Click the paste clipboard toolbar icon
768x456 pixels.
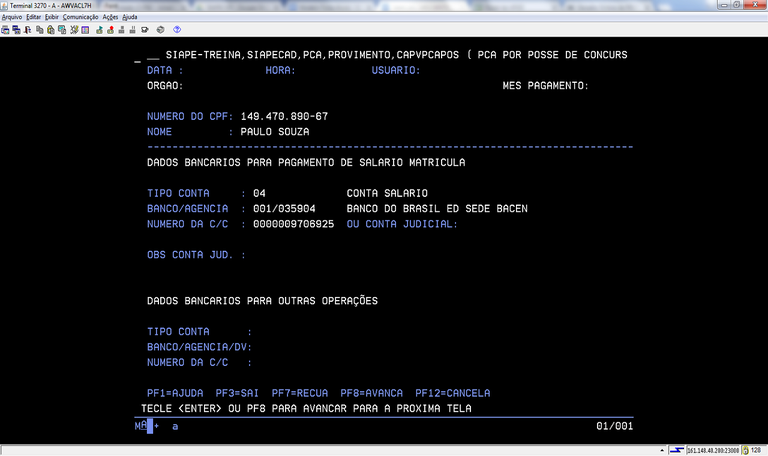49,30
